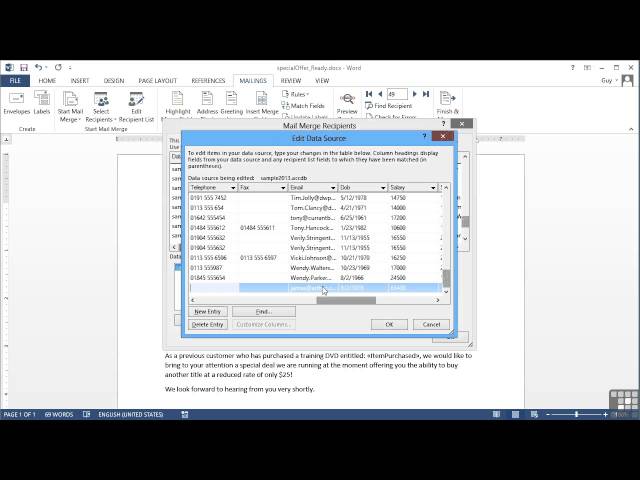Click fax cell 01484 555611
640x480 pixels.
263,228
